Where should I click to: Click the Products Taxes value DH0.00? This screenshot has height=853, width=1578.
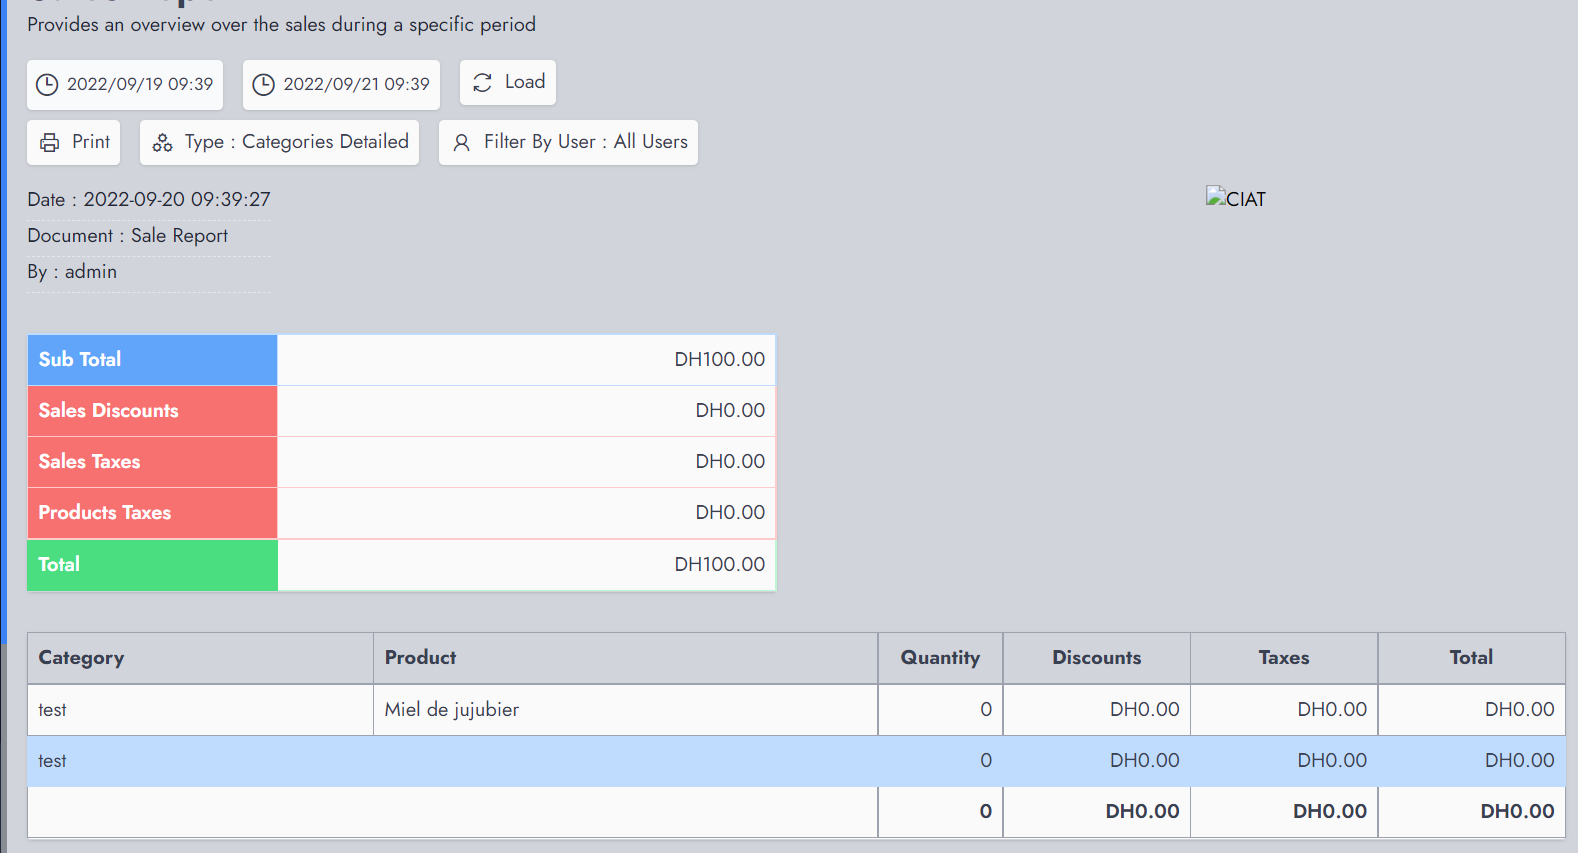pos(730,512)
